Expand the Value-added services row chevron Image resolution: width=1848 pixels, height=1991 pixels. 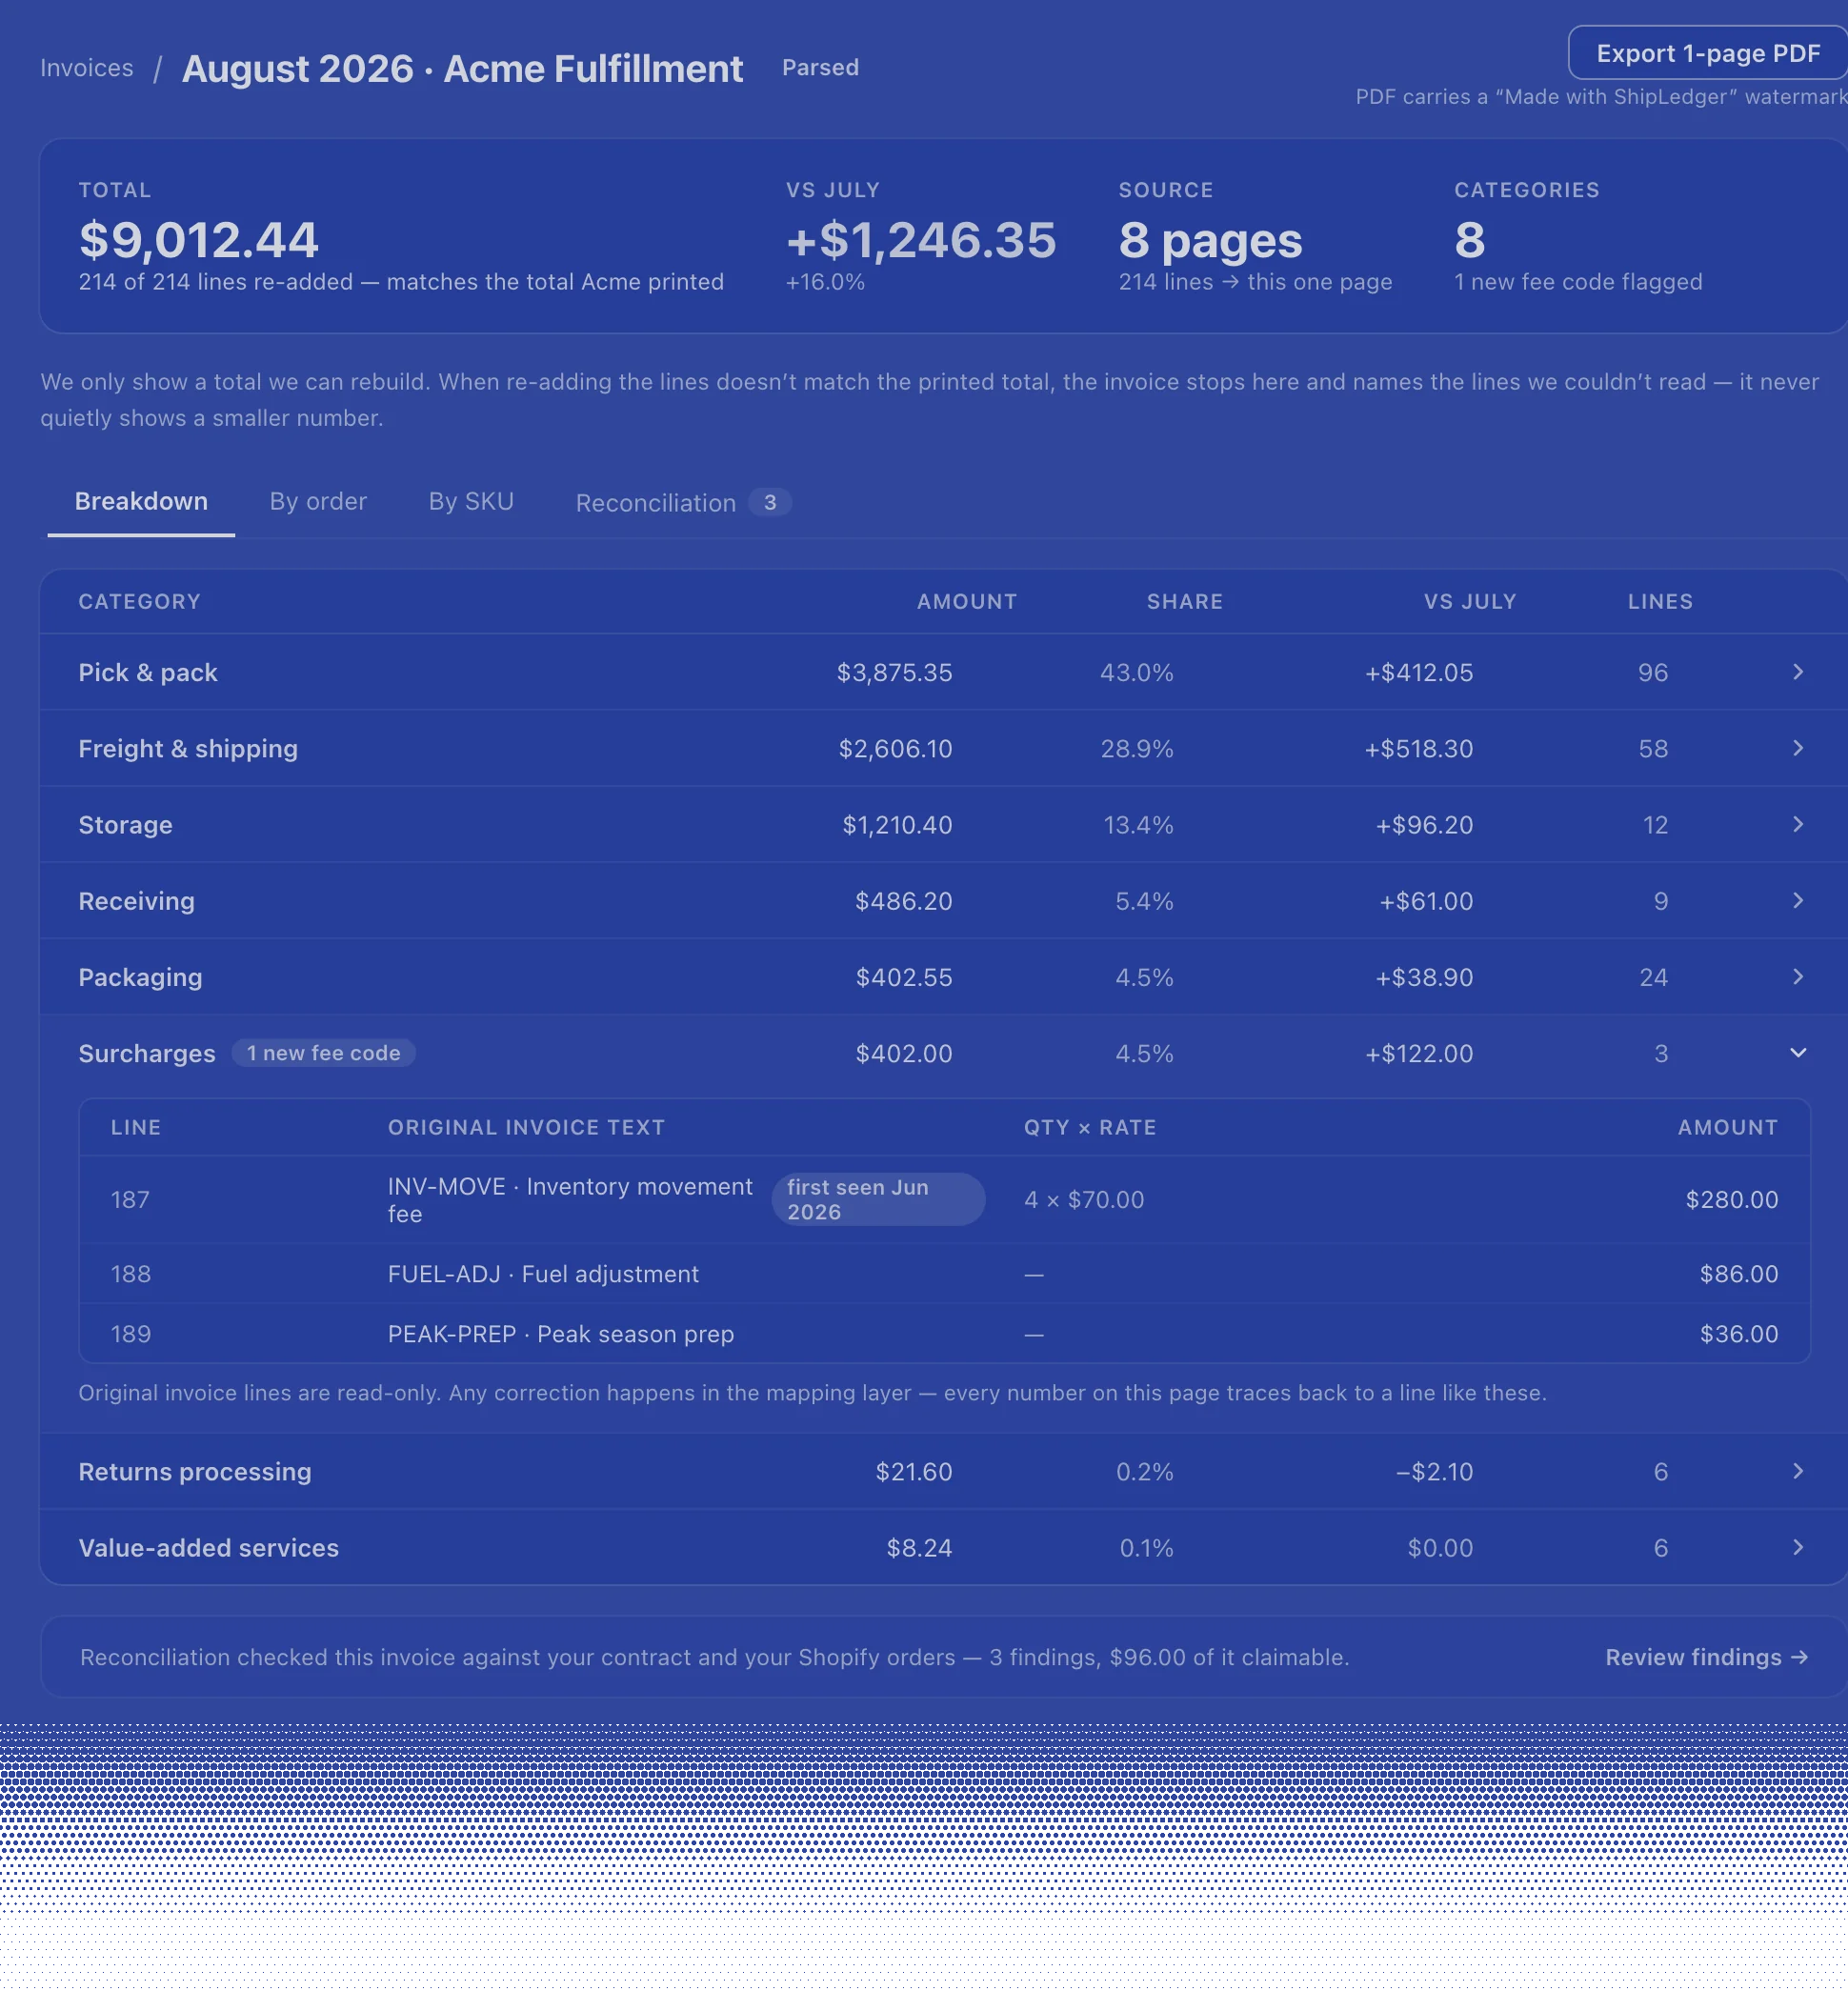point(1797,1547)
